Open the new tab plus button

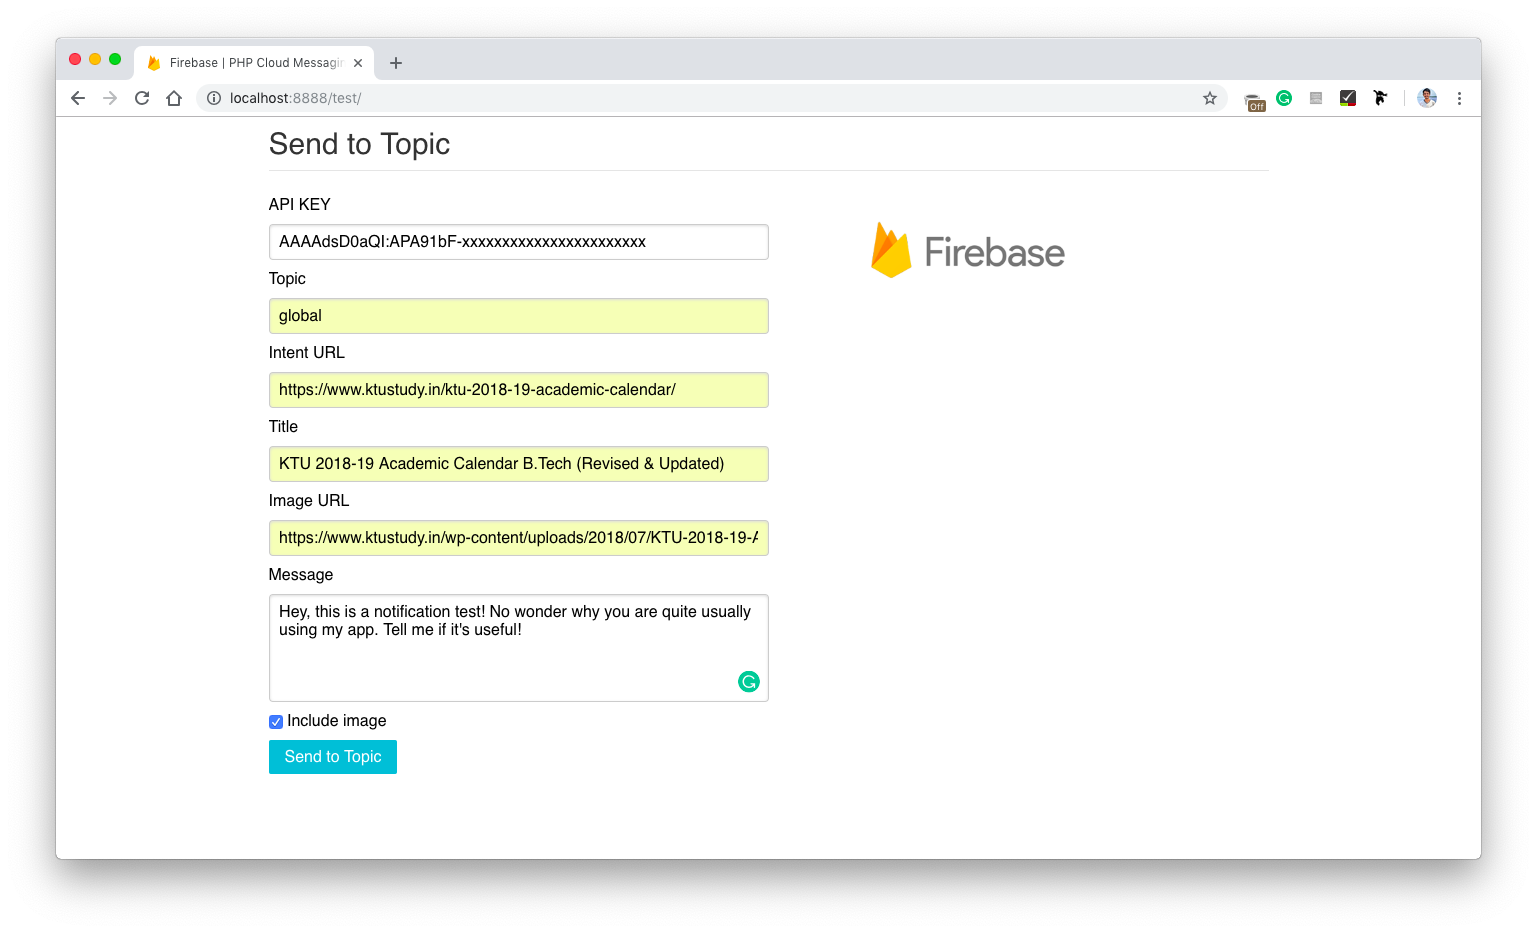pos(396,62)
